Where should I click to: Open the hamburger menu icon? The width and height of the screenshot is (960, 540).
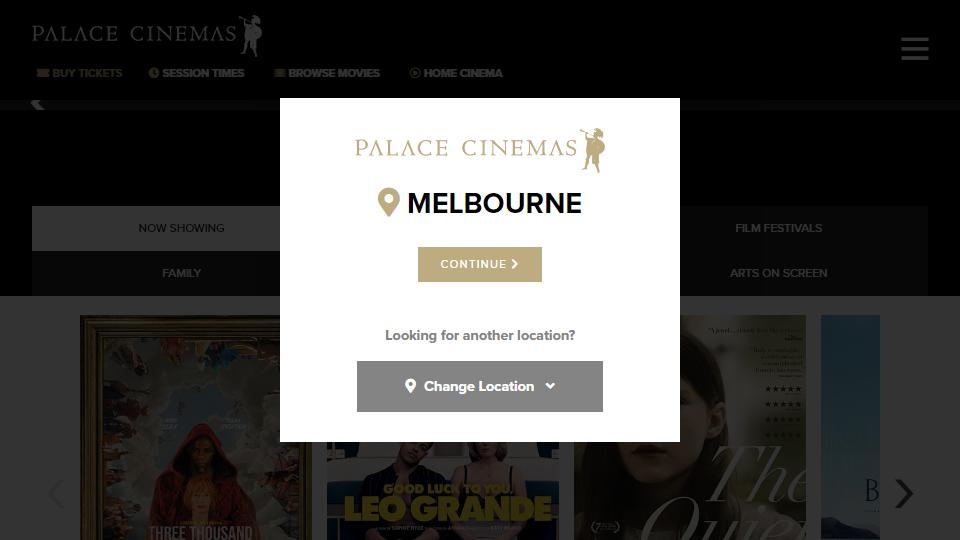(x=915, y=48)
